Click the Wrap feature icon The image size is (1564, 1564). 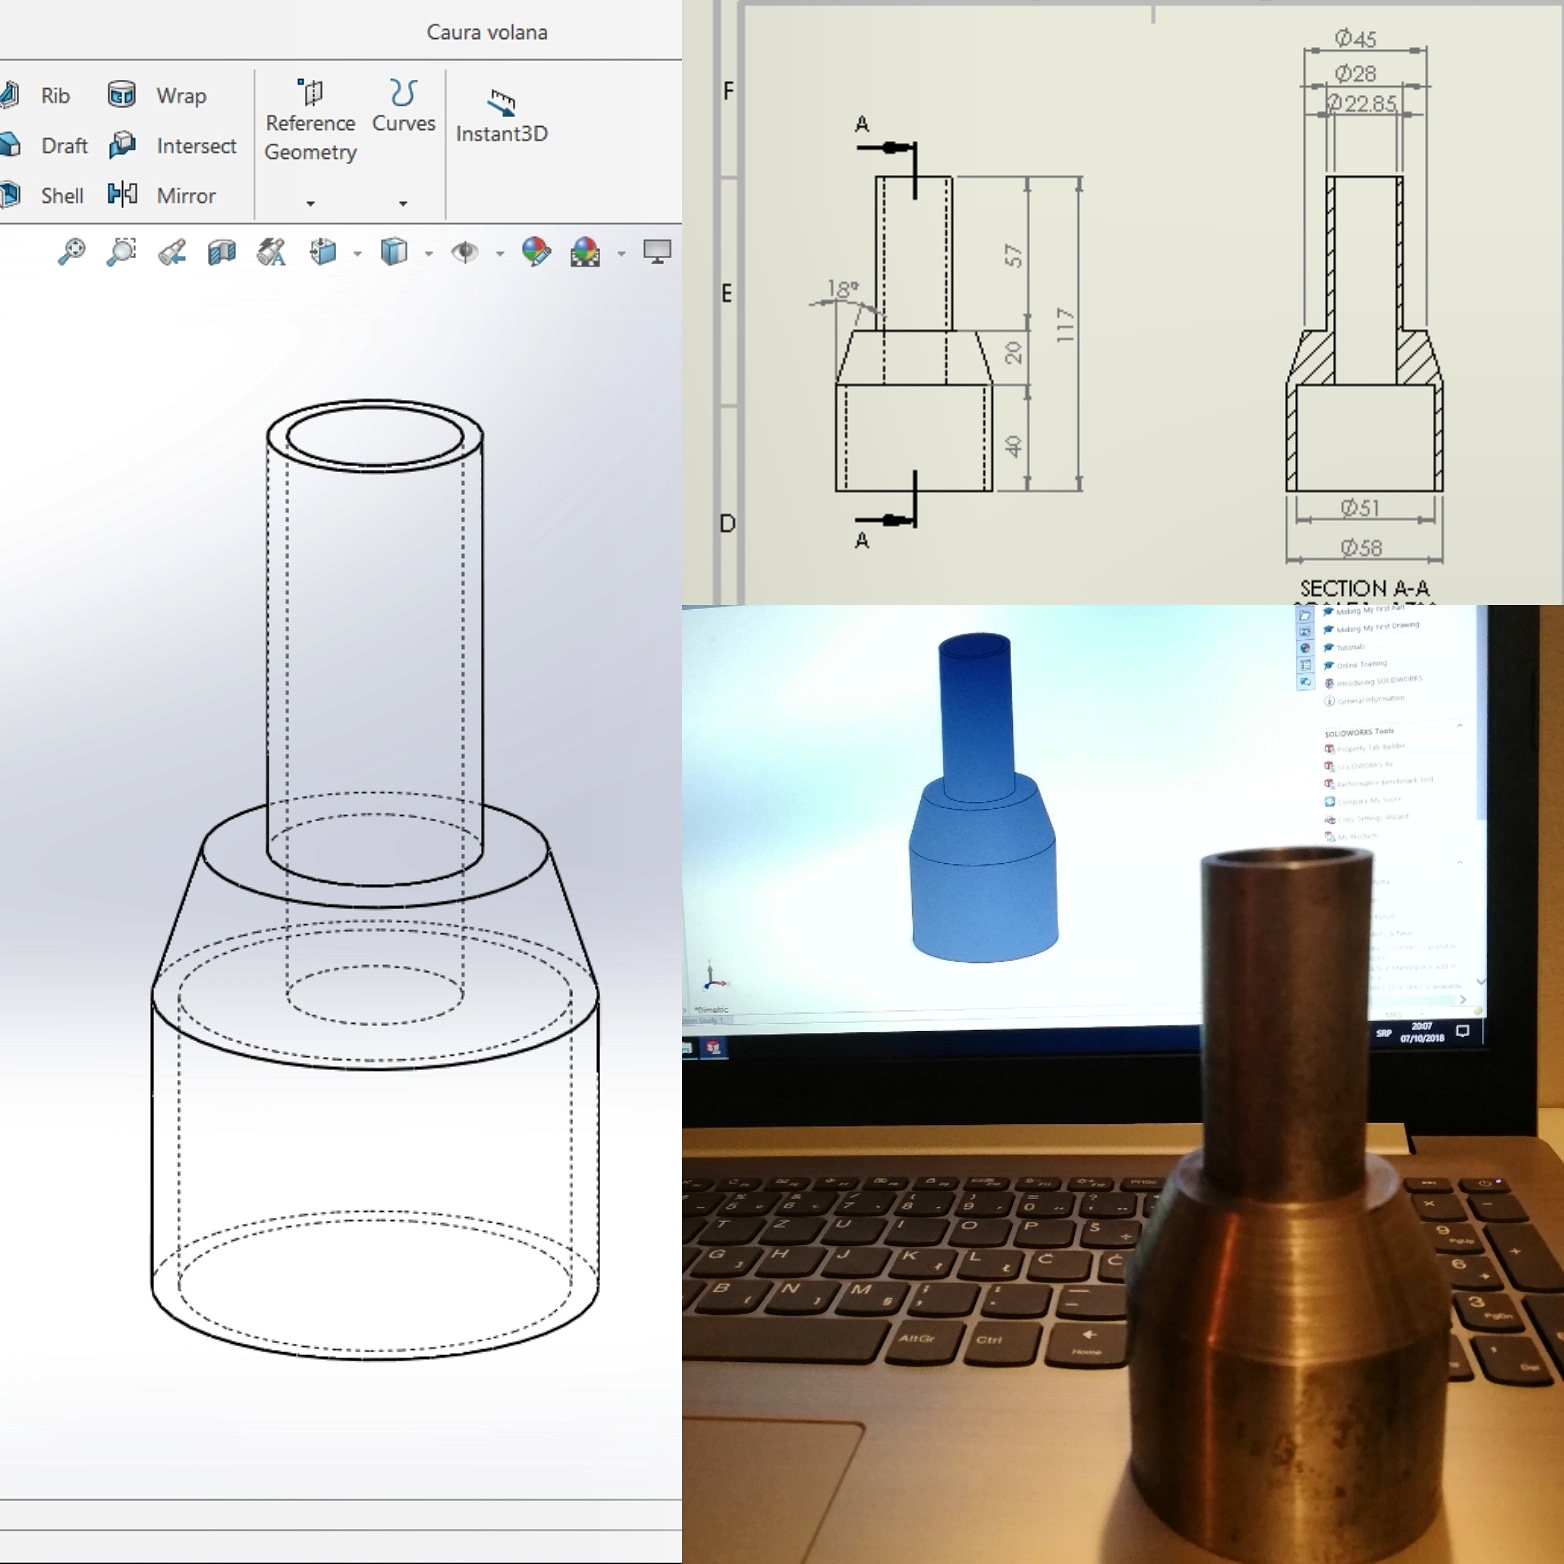pyautogui.click(x=122, y=95)
